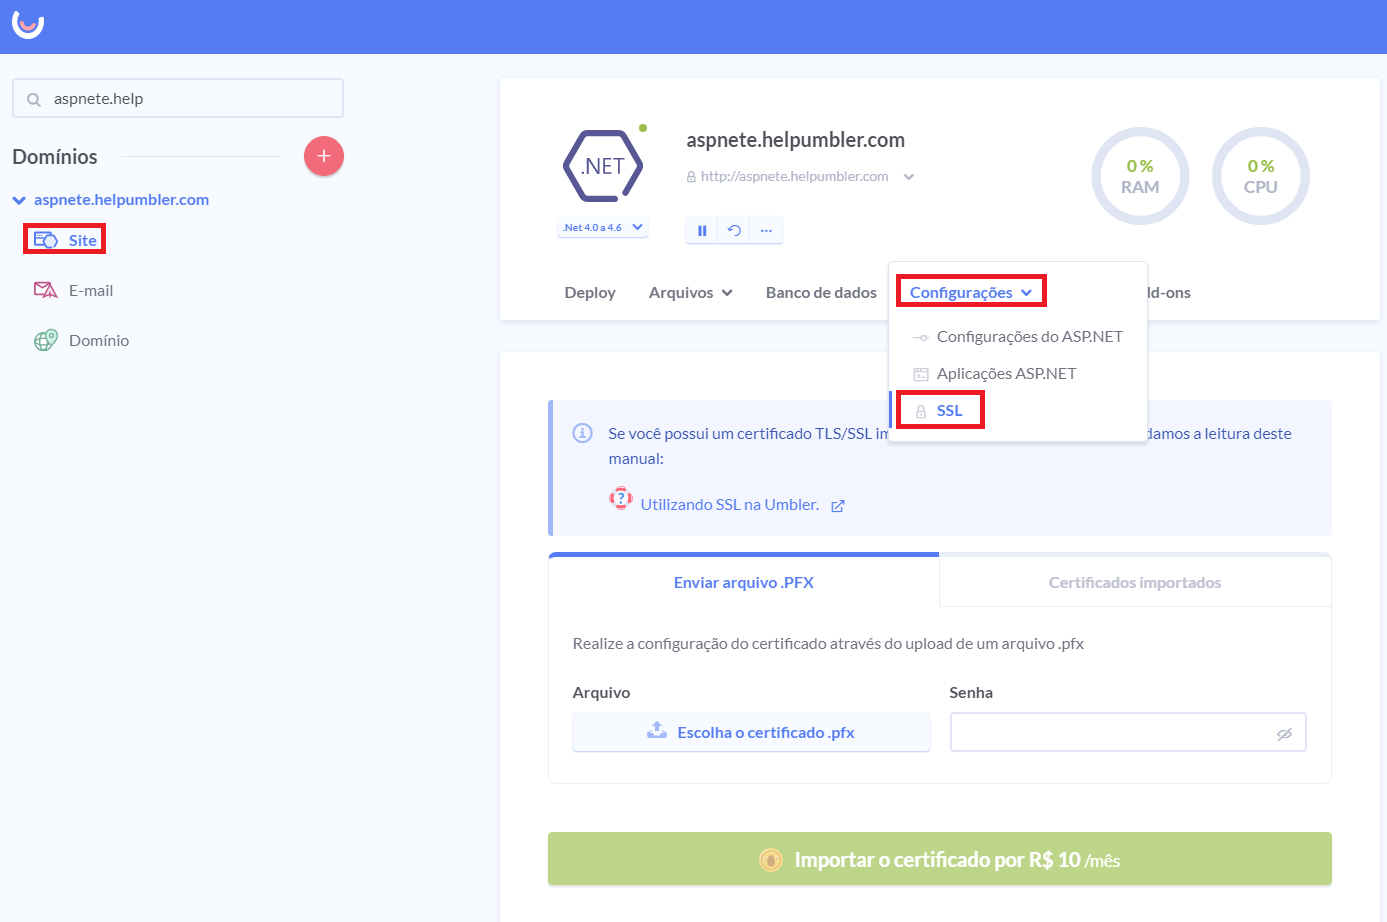Open the more options ellipsis button
The height and width of the screenshot is (922, 1387).
pos(766,230)
